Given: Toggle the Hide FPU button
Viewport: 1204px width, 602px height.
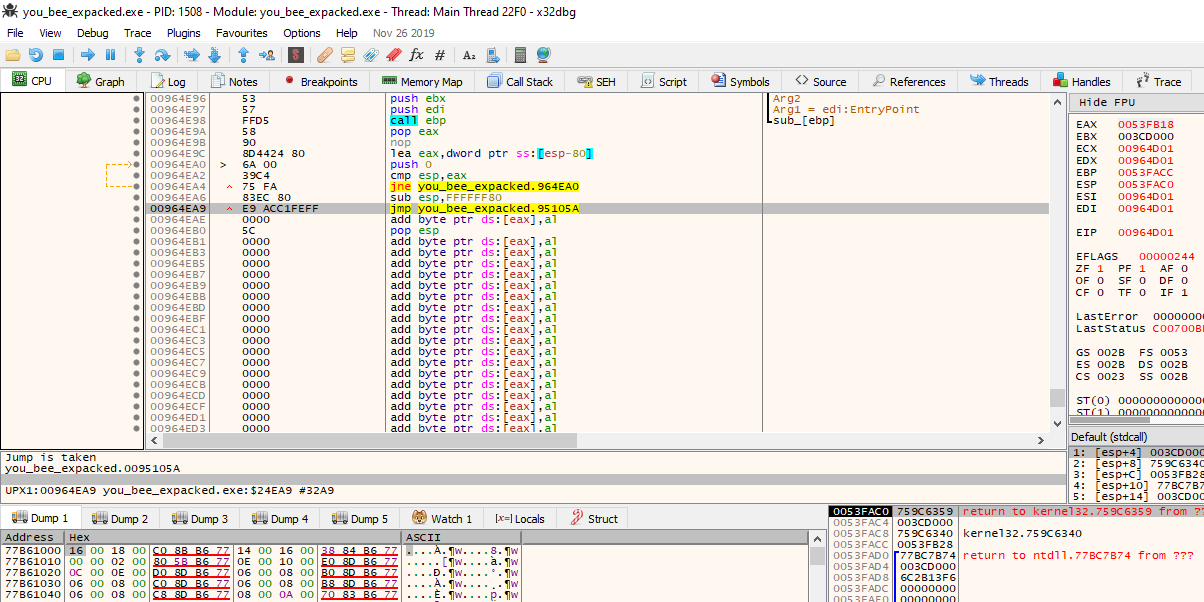Looking at the screenshot, I should point(1106,103).
